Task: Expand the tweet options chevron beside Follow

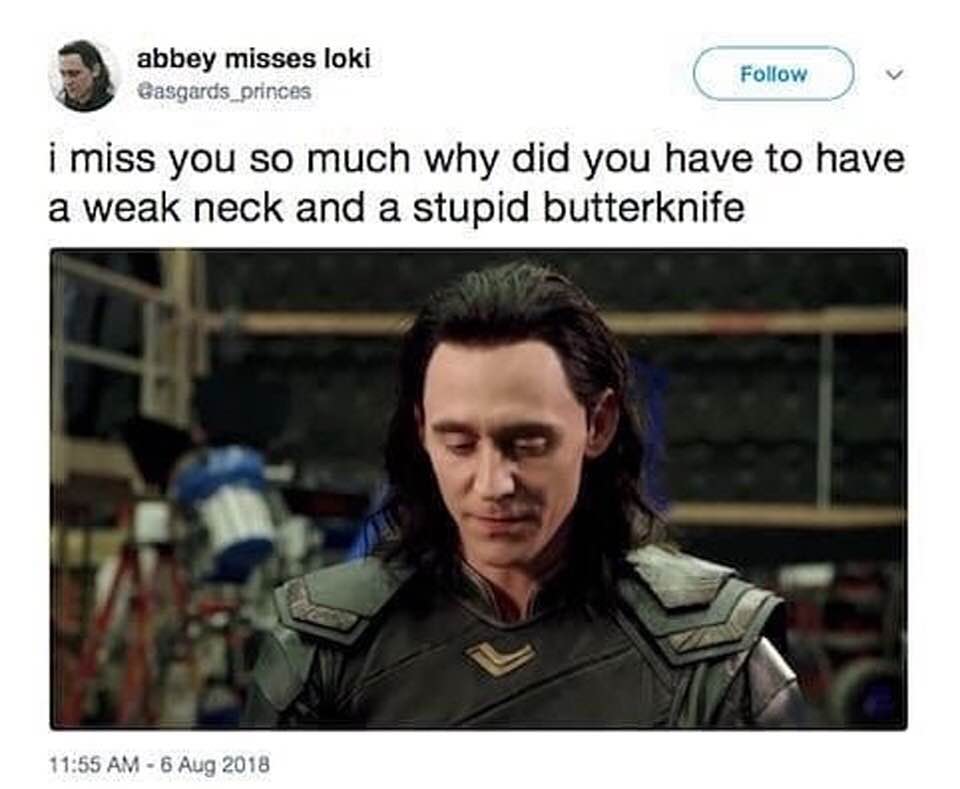Action: pyautogui.click(x=894, y=74)
